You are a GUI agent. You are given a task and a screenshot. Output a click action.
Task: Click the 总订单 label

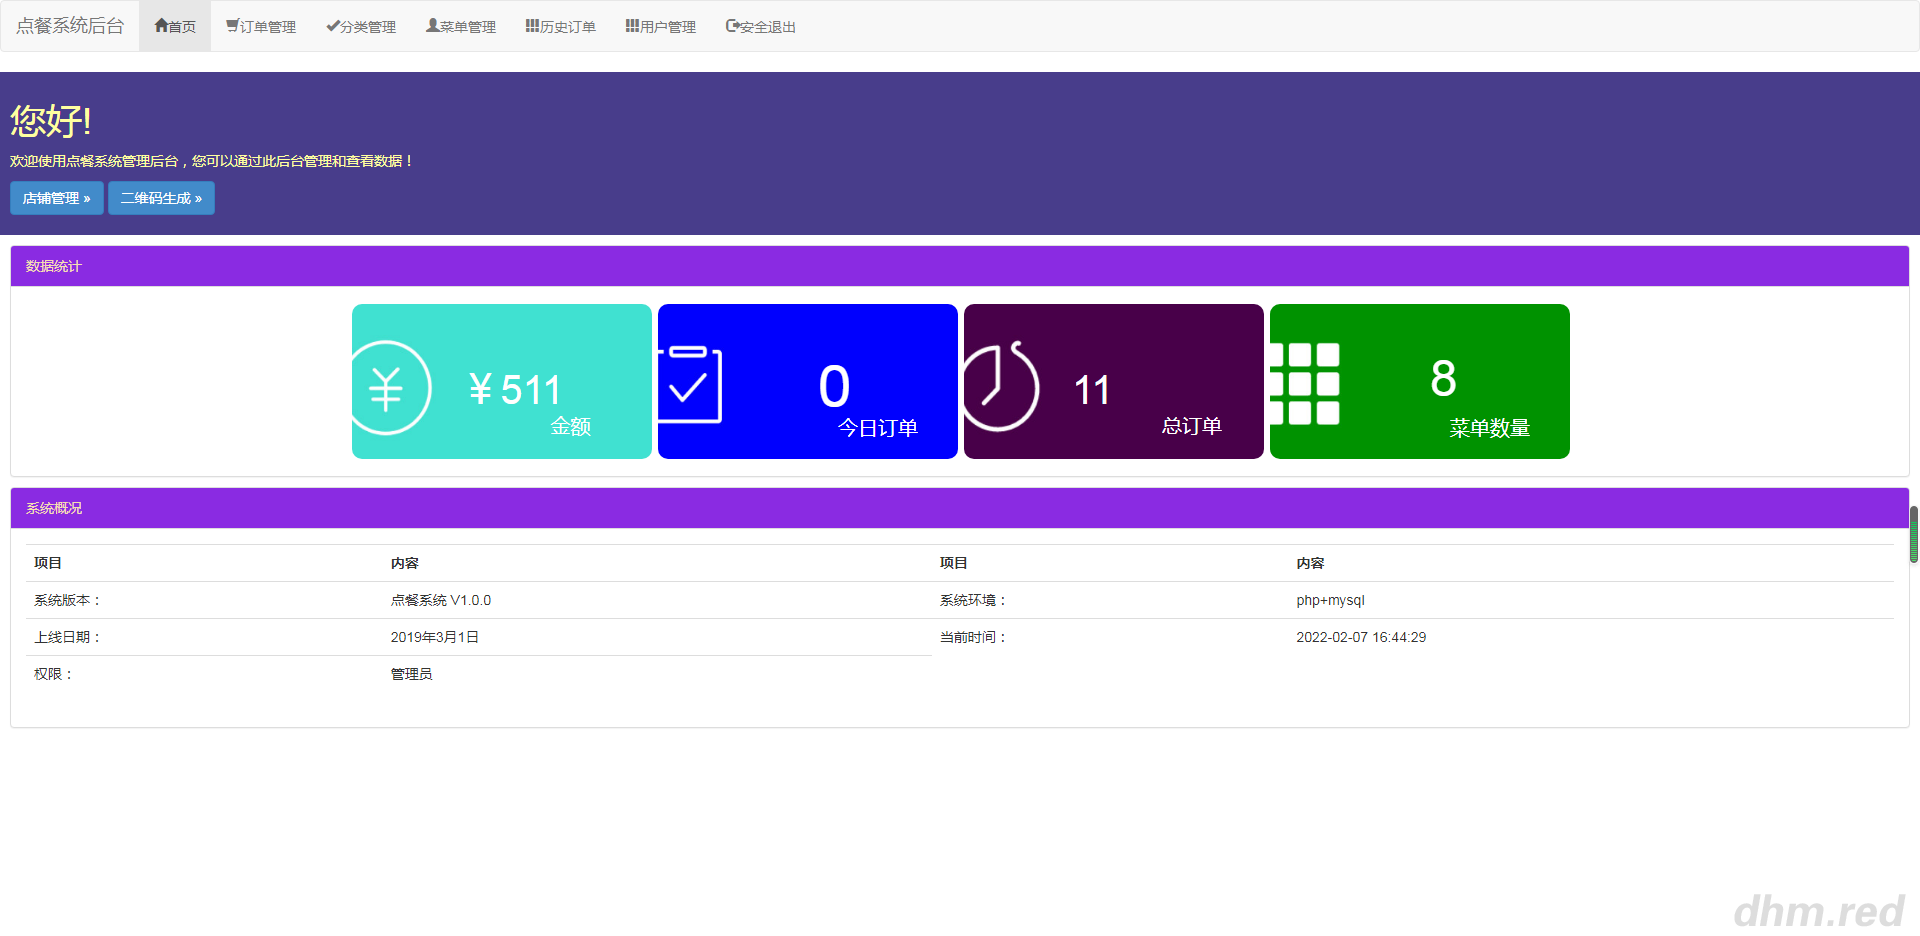point(1192,426)
